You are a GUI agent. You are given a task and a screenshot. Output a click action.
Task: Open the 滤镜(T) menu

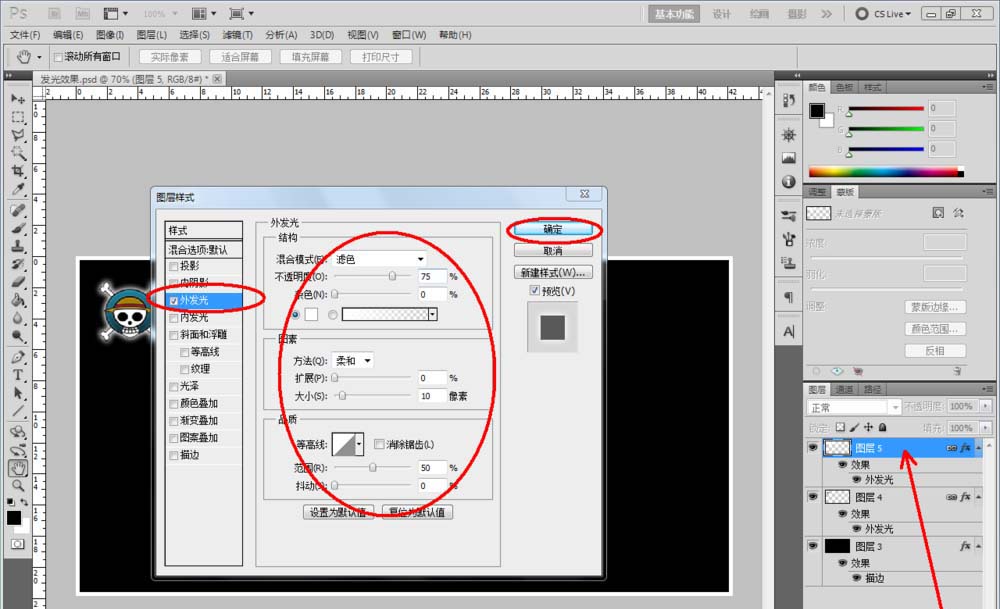(237, 35)
